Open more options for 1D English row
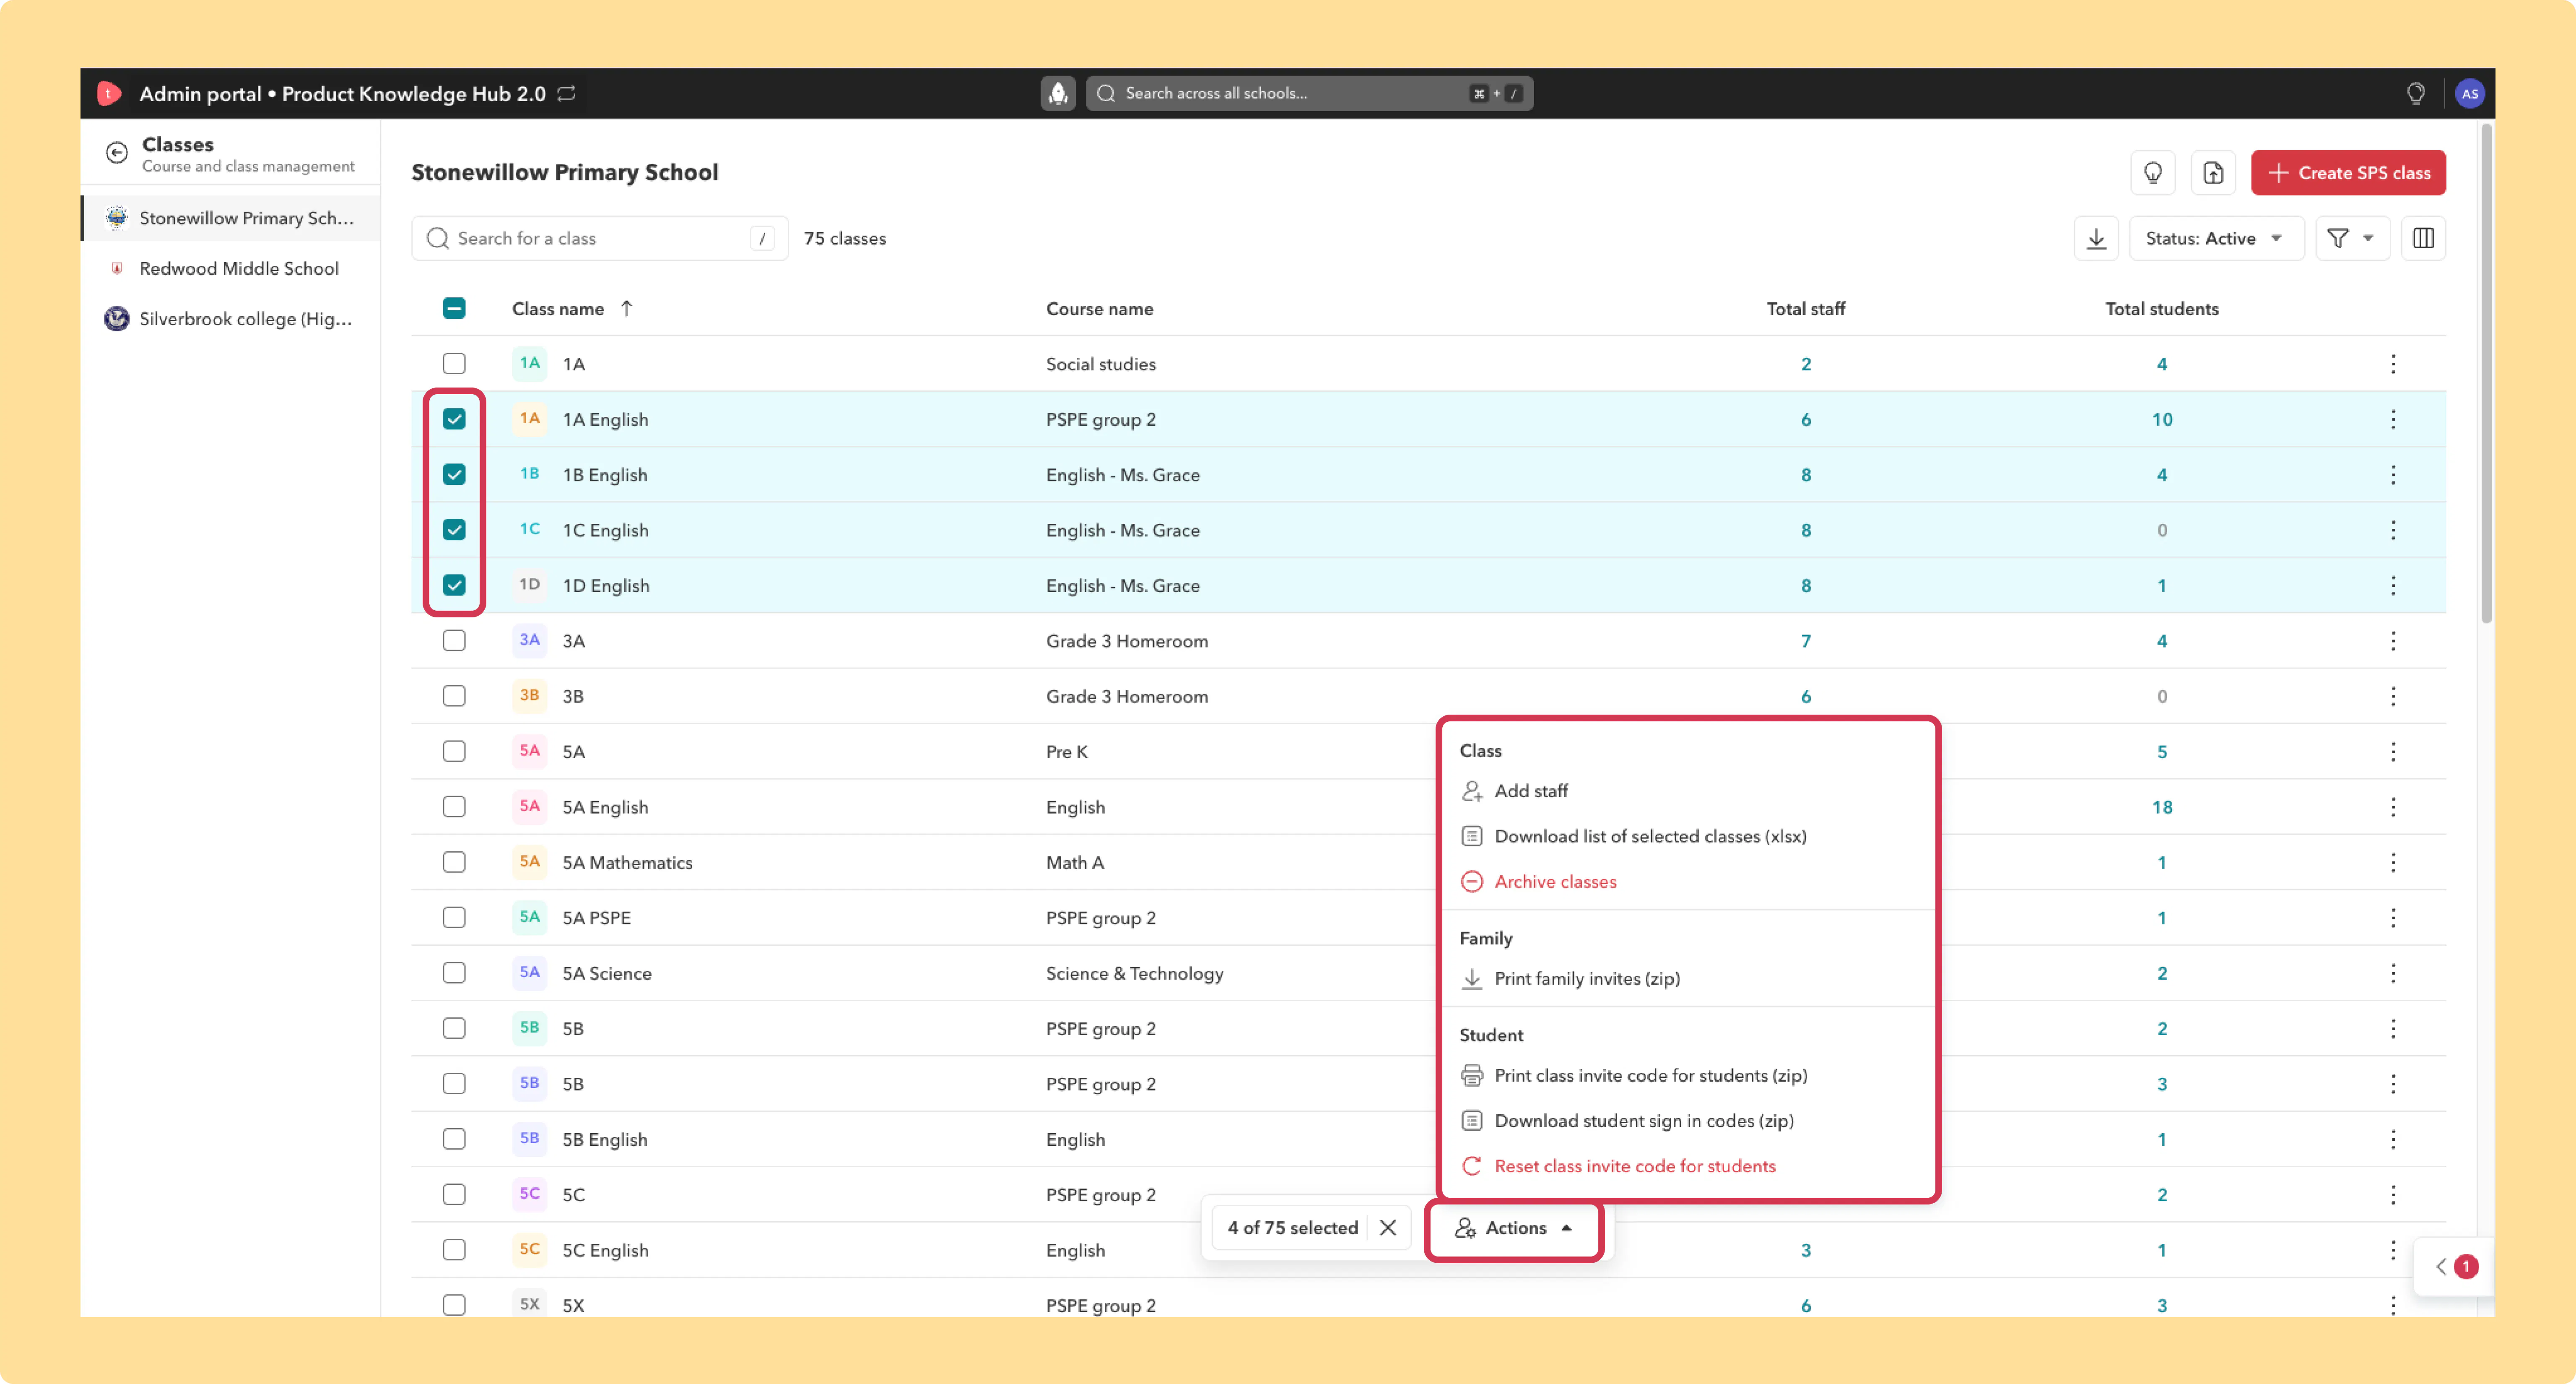Screen dimensions: 2576x1384 (2393, 585)
